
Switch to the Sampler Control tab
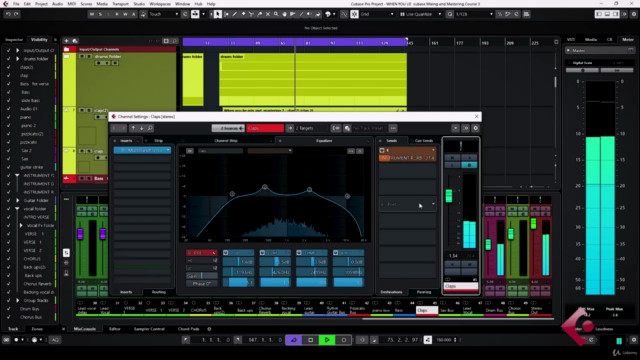(x=149, y=329)
